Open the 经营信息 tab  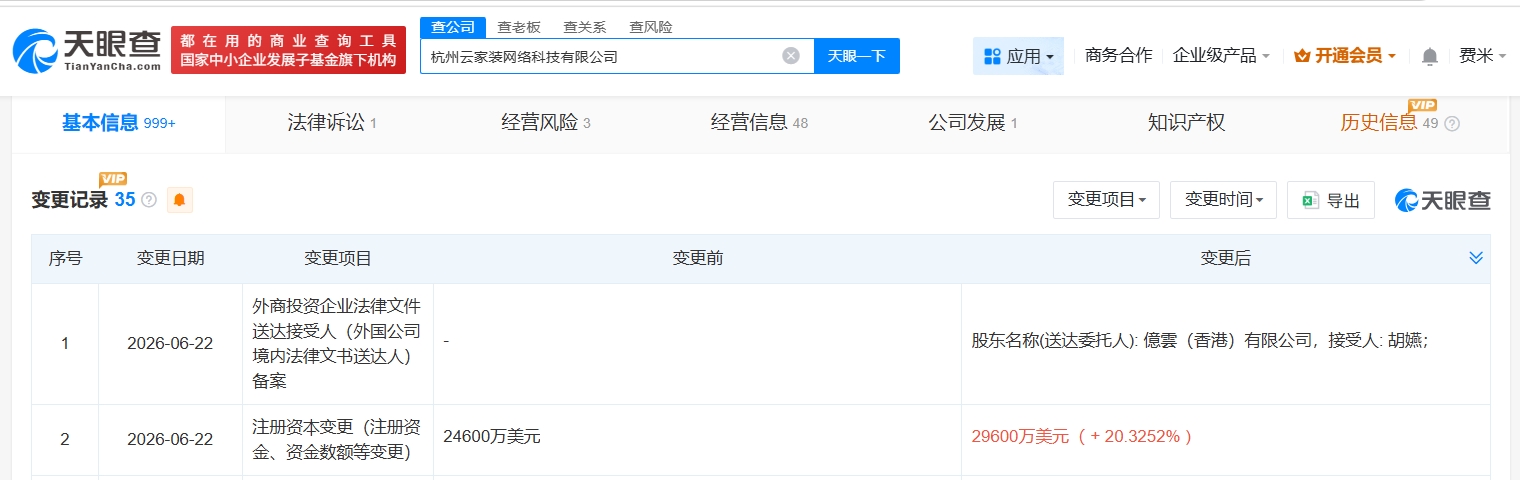[x=759, y=123]
